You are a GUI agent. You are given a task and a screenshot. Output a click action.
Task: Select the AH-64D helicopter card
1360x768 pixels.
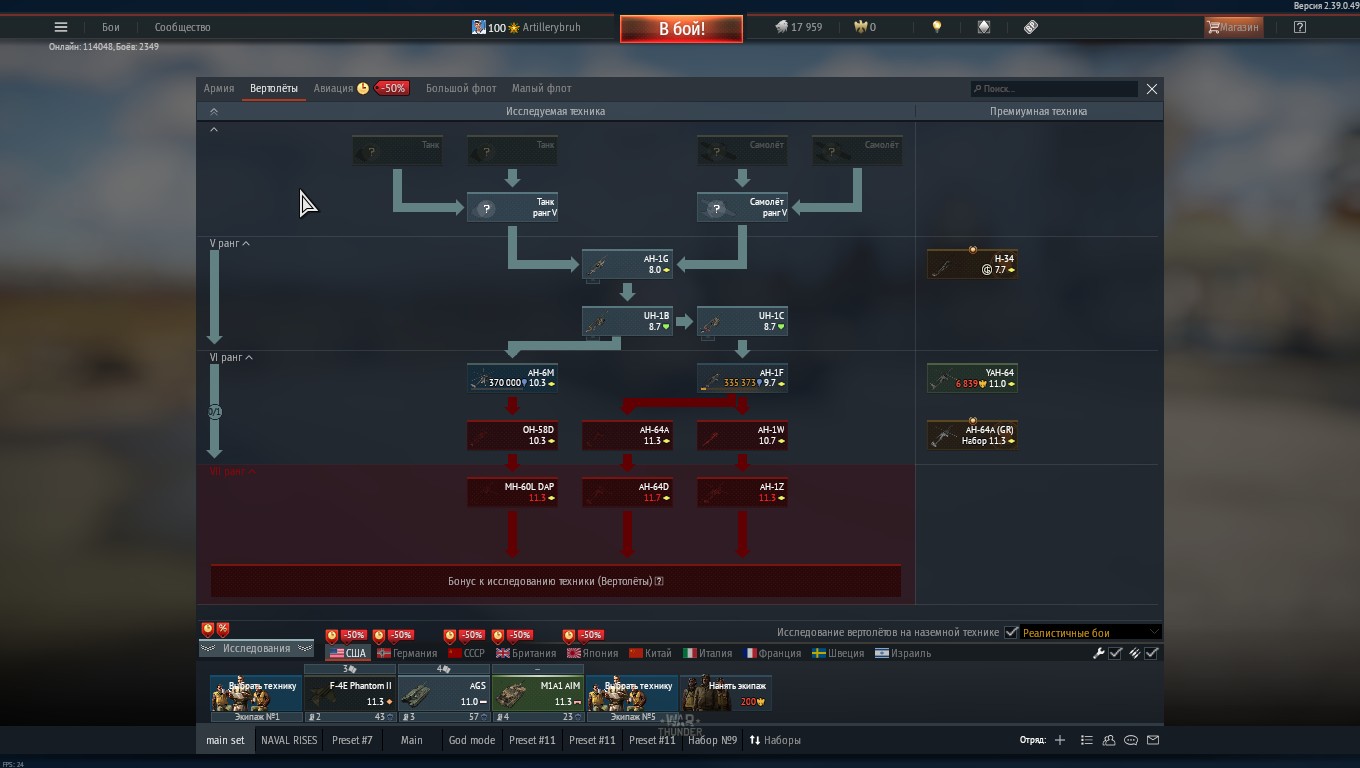click(627, 492)
